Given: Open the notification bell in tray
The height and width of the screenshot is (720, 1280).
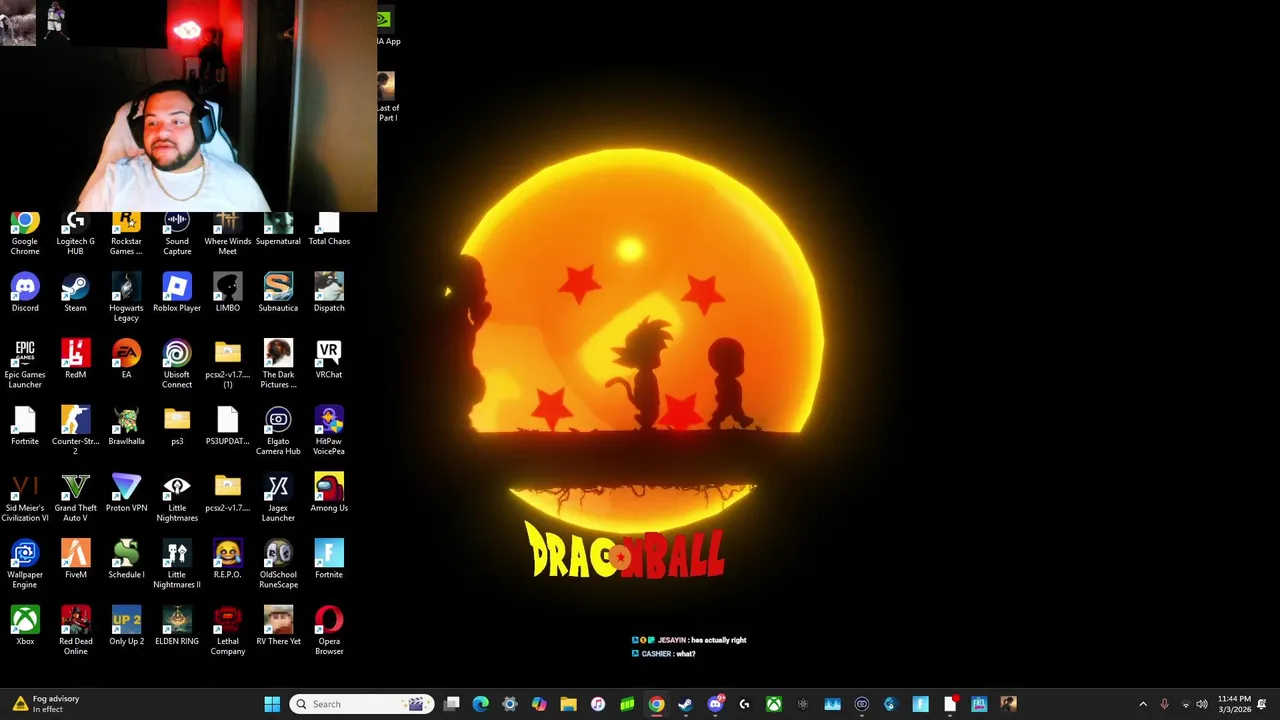Looking at the screenshot, I should tap(1262, 704).
